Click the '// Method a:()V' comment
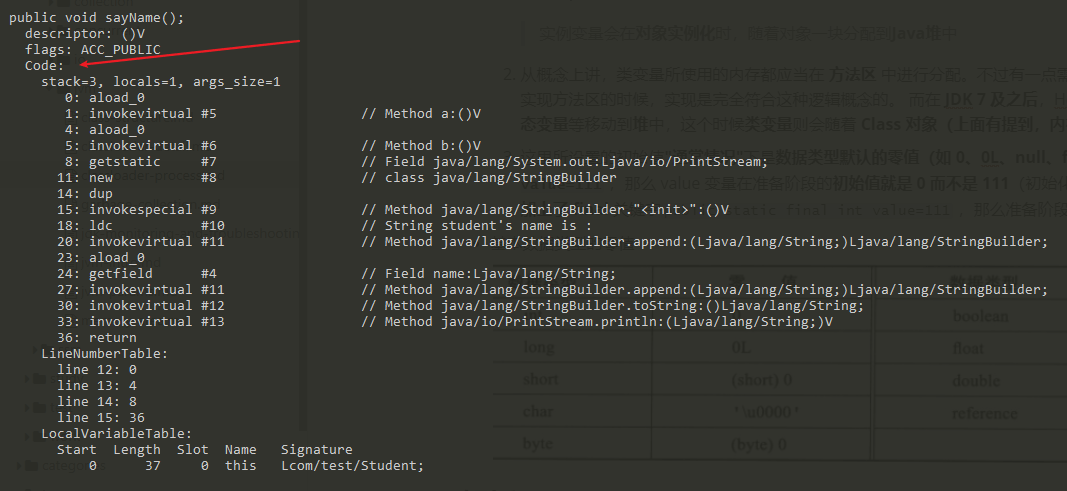 pyautogui.click(x=421, y=114)
